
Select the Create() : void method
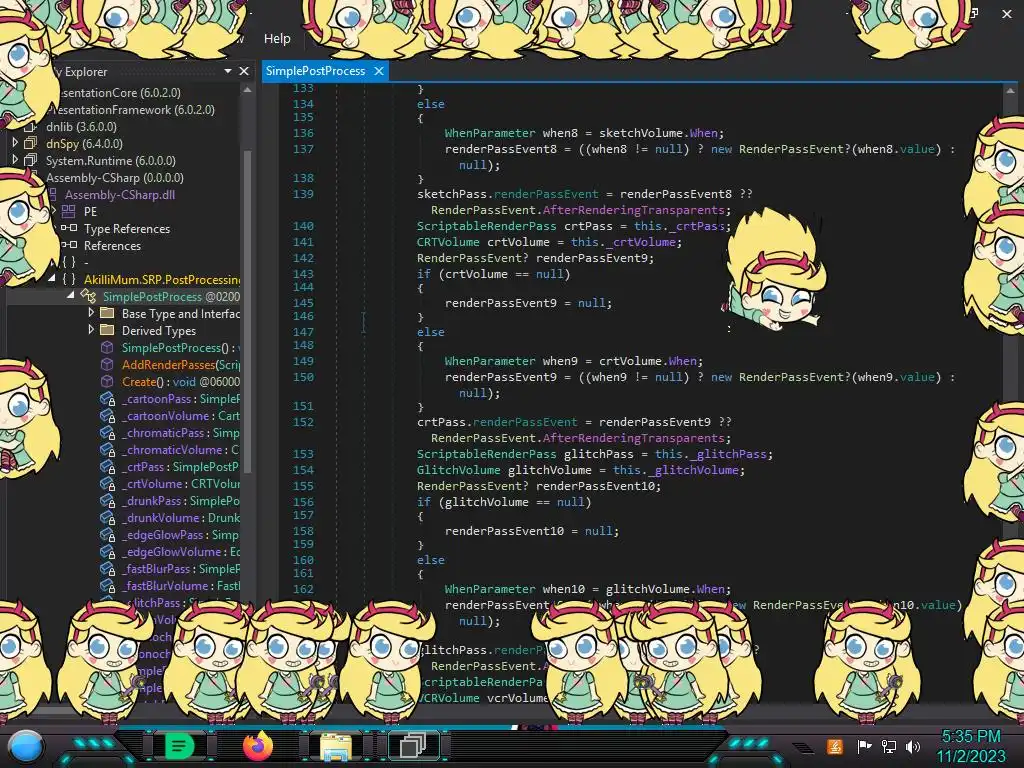(x=180, y=381)
